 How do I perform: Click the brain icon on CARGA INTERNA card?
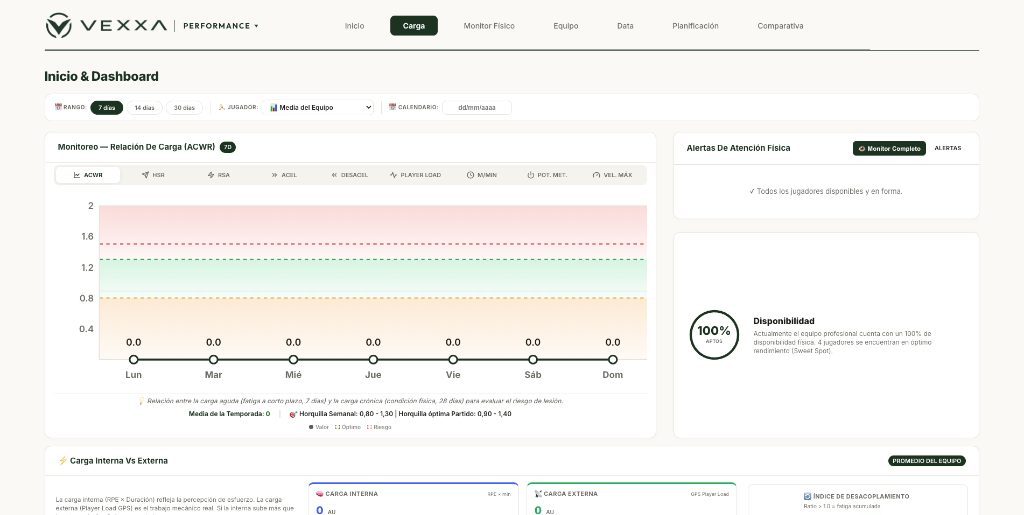(x=320, y=494)
